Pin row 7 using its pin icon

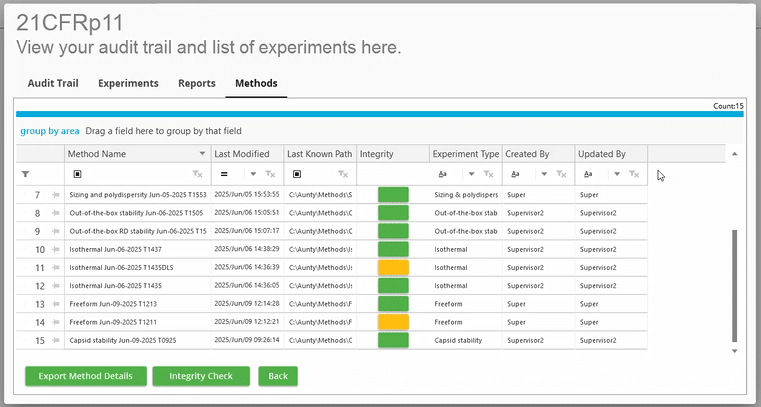[x=56, y=195]
